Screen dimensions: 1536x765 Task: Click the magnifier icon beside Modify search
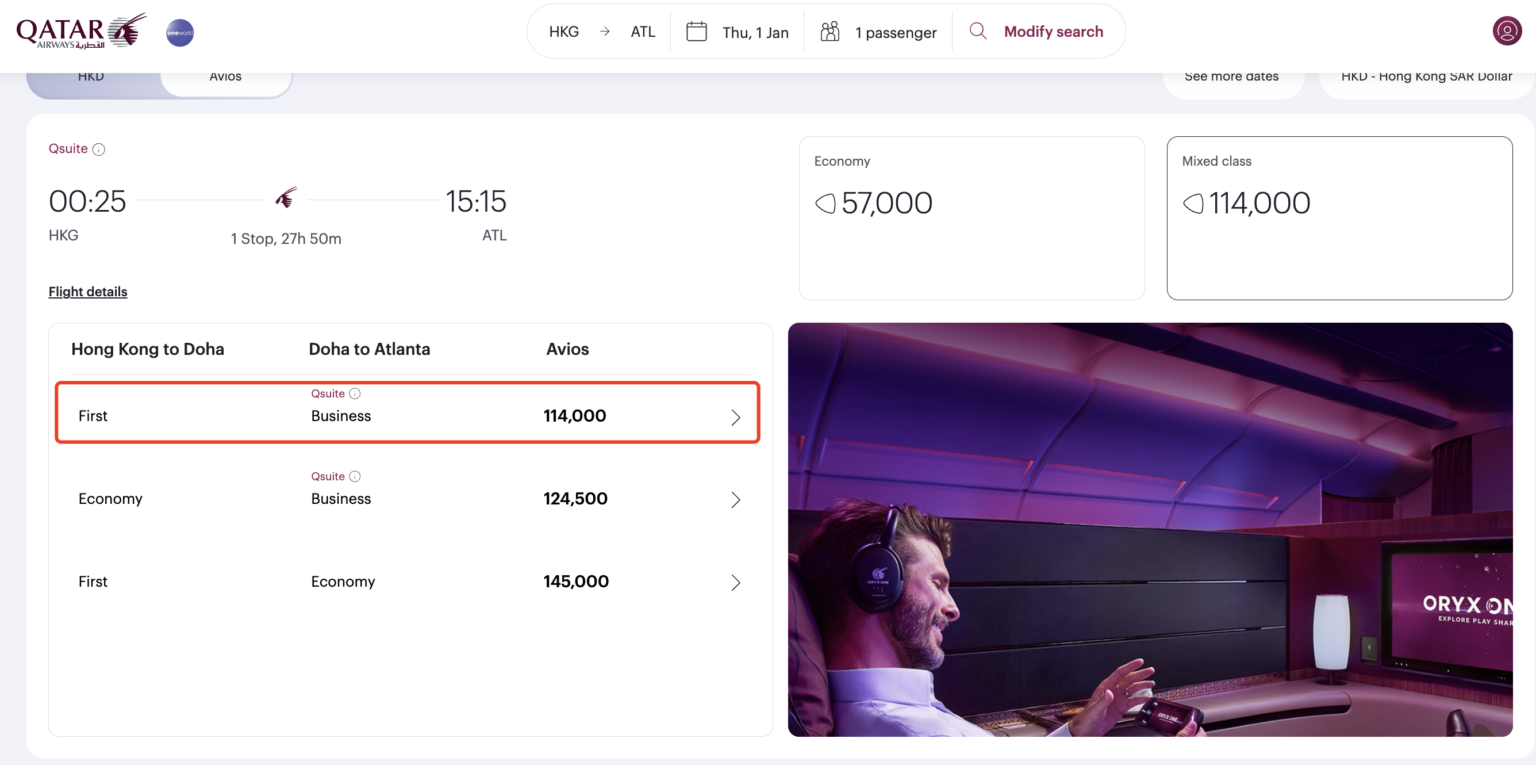coord(978,32)
